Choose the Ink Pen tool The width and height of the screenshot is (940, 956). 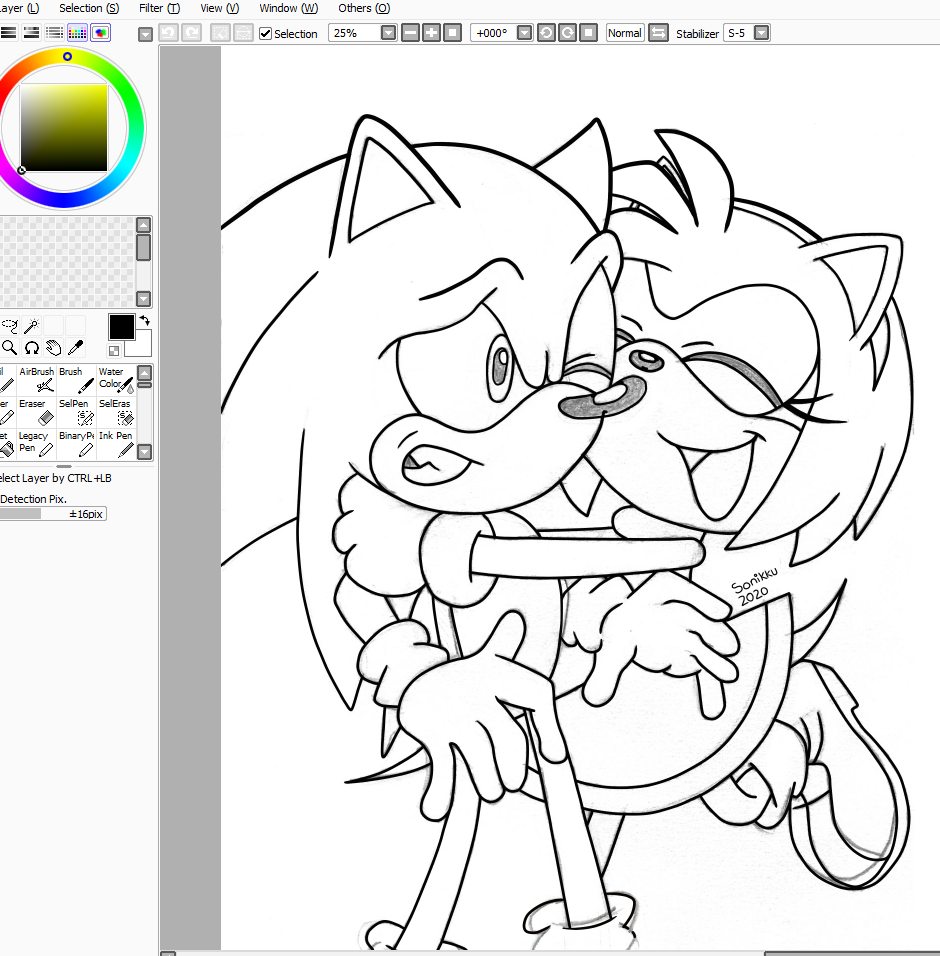pos(116,444)
